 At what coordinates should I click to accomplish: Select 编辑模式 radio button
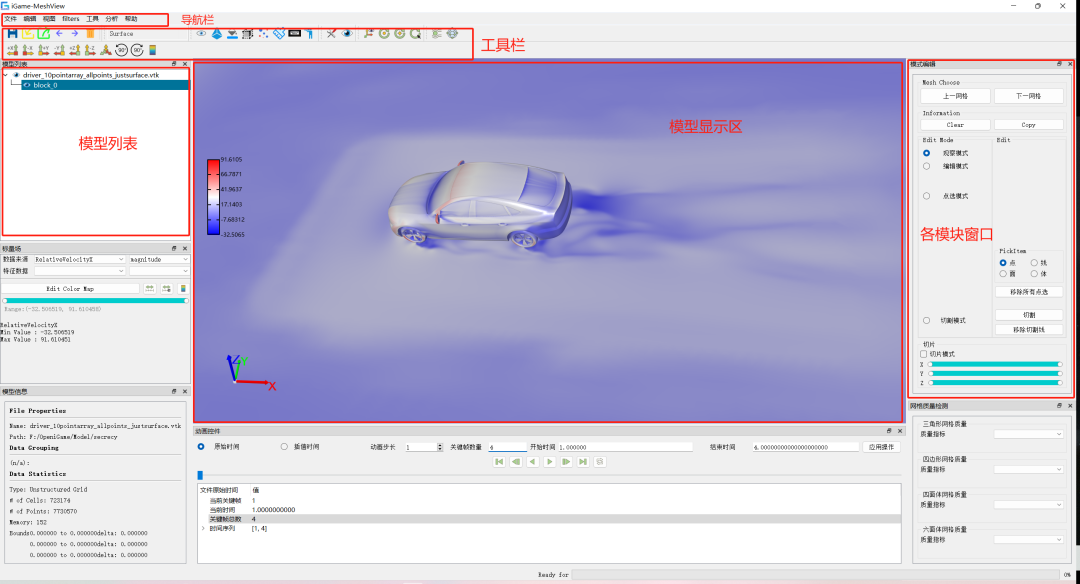coord(927,166)
